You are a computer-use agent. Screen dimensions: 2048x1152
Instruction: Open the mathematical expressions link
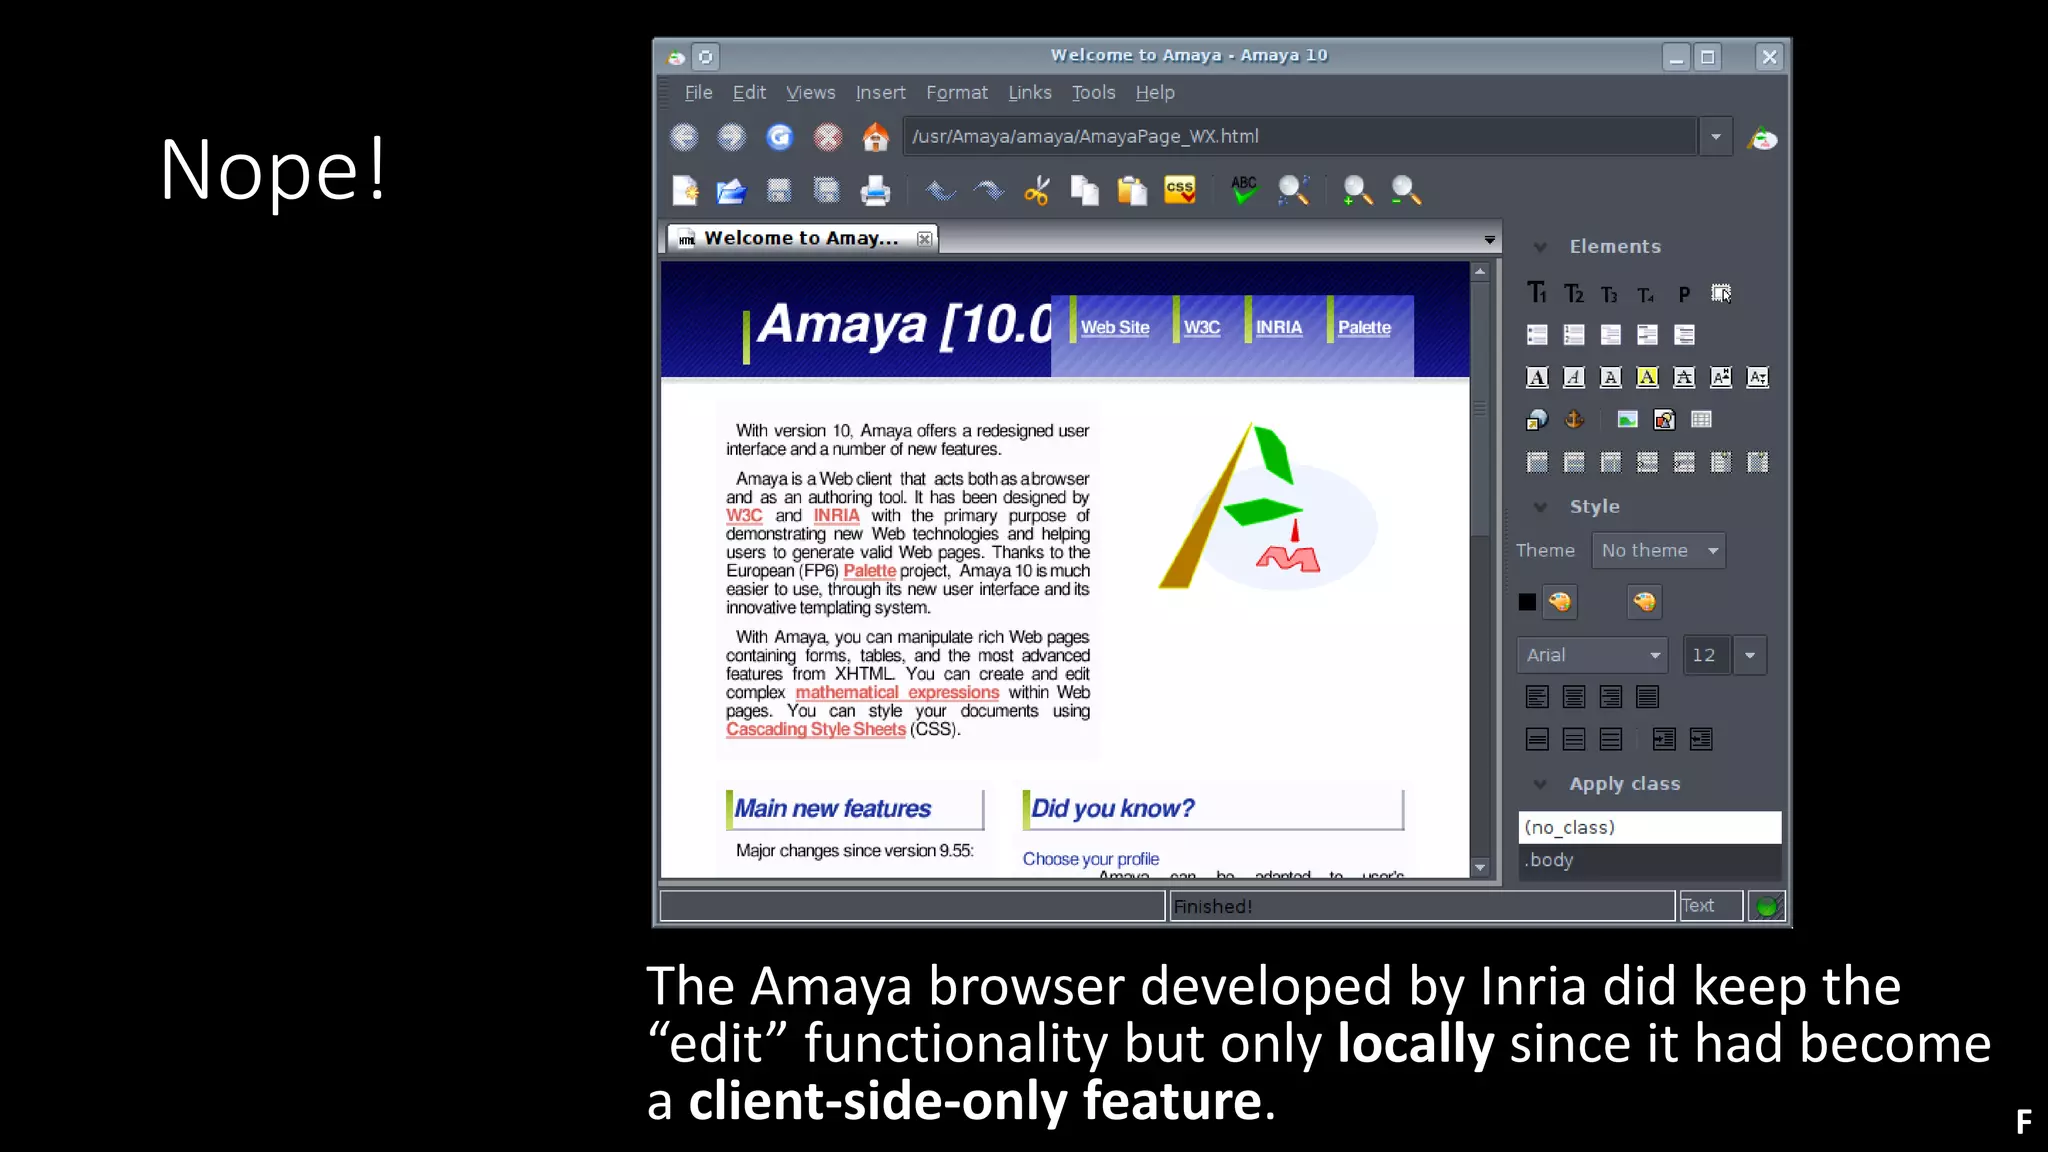click(897, 692)
